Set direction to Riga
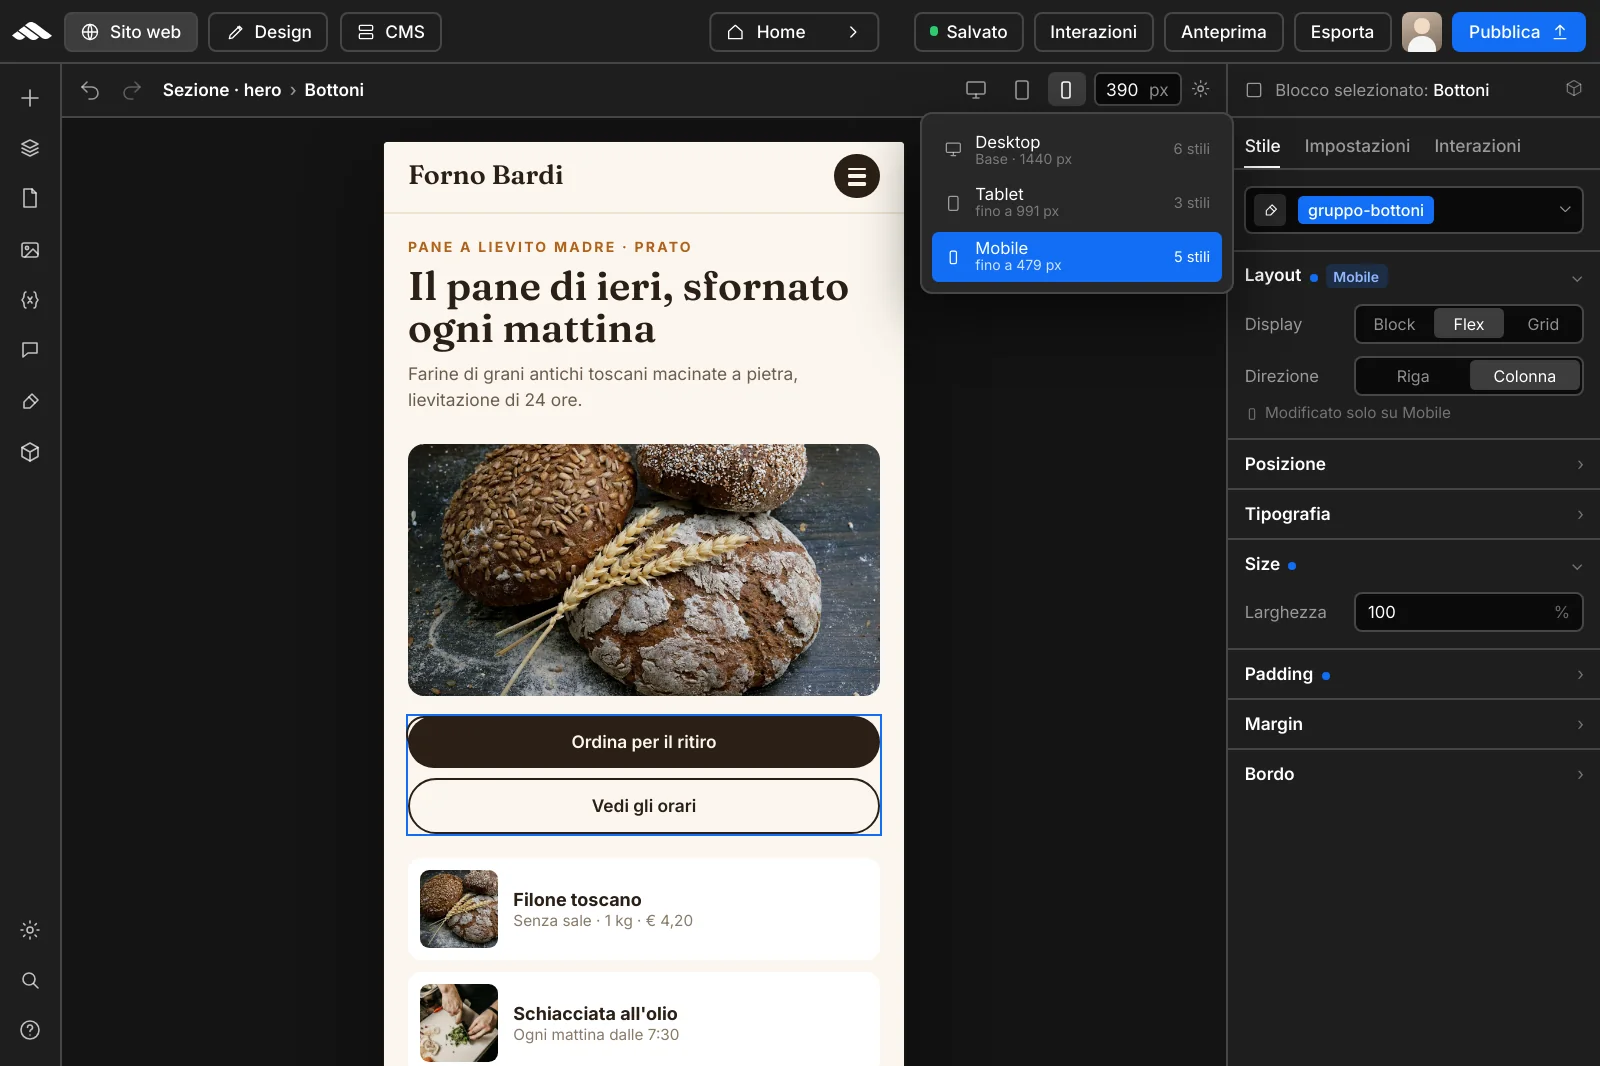The width and height of the screenshot is (1600, 1066). [x=1413, y=376]
